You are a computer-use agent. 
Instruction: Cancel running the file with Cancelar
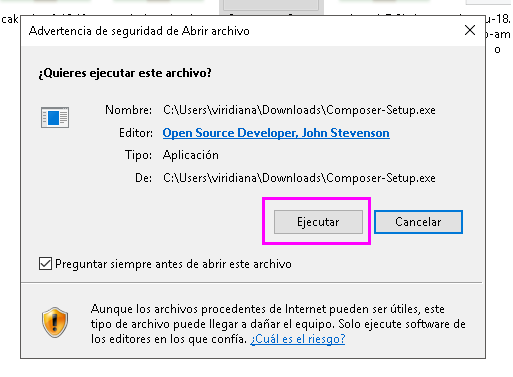[418, 222]
